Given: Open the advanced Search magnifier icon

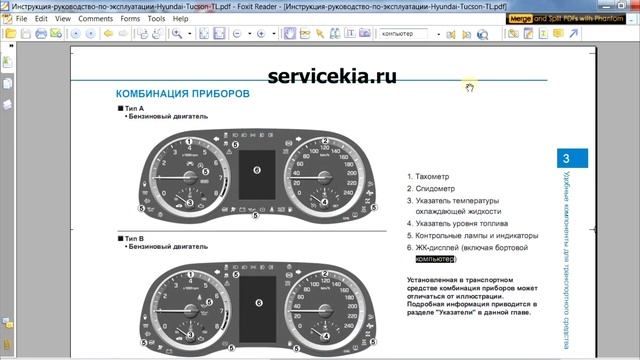Looking at the screenshot, I should (482, 34).
